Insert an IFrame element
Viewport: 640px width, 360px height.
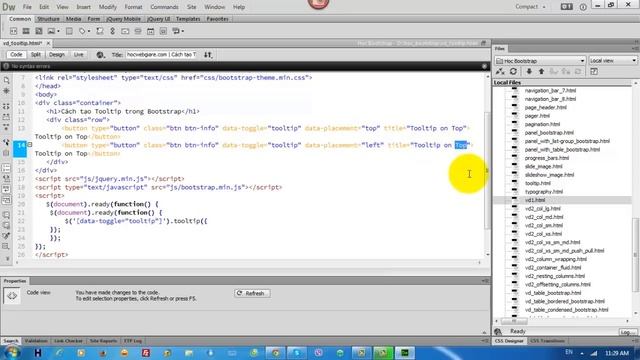tap(163, 31)
